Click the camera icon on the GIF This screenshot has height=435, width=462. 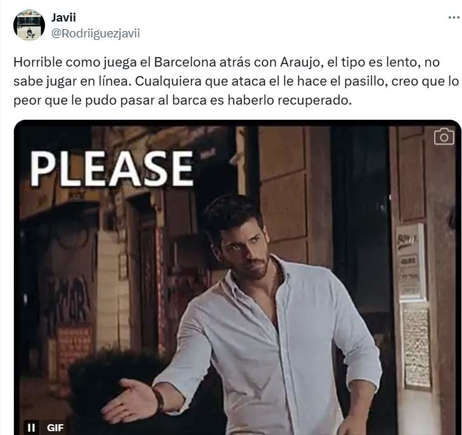tap(444, 136)
